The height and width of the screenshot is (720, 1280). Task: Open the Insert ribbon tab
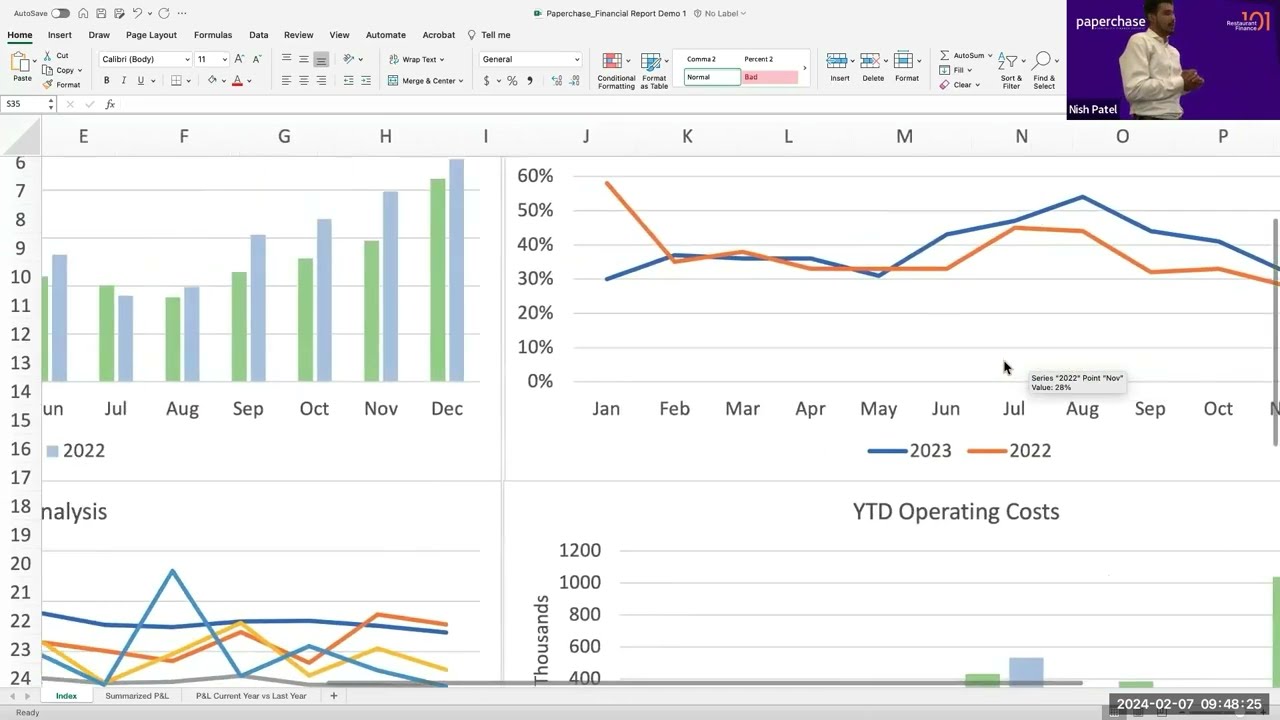(60, 35)
